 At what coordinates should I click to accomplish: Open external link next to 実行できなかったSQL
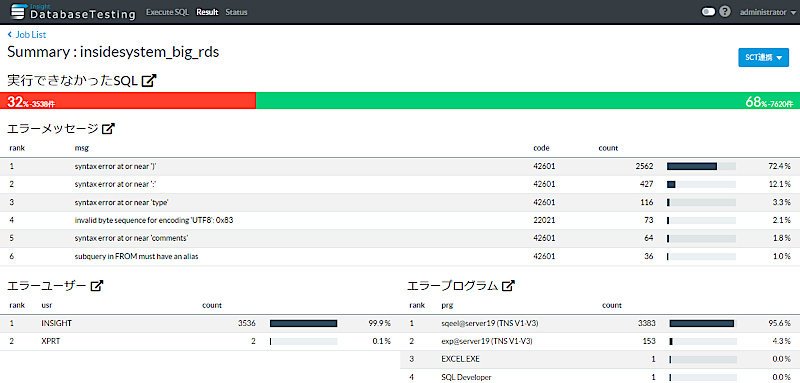(149, 80)
